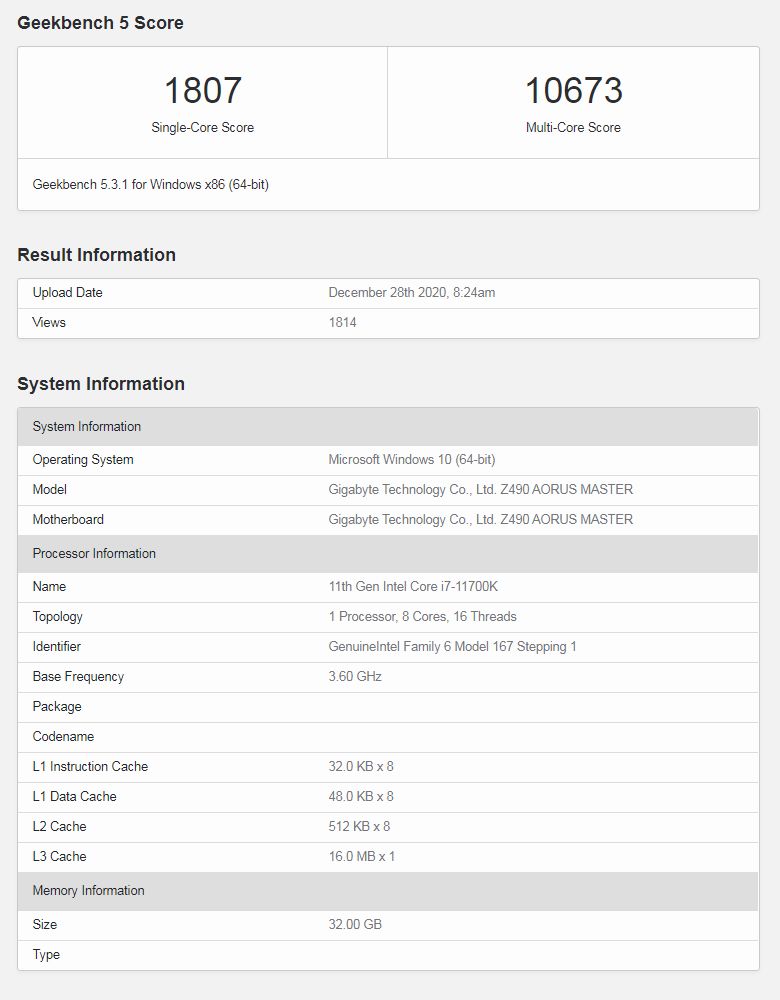Click the Processor Information section header

[x=388, y=554]
